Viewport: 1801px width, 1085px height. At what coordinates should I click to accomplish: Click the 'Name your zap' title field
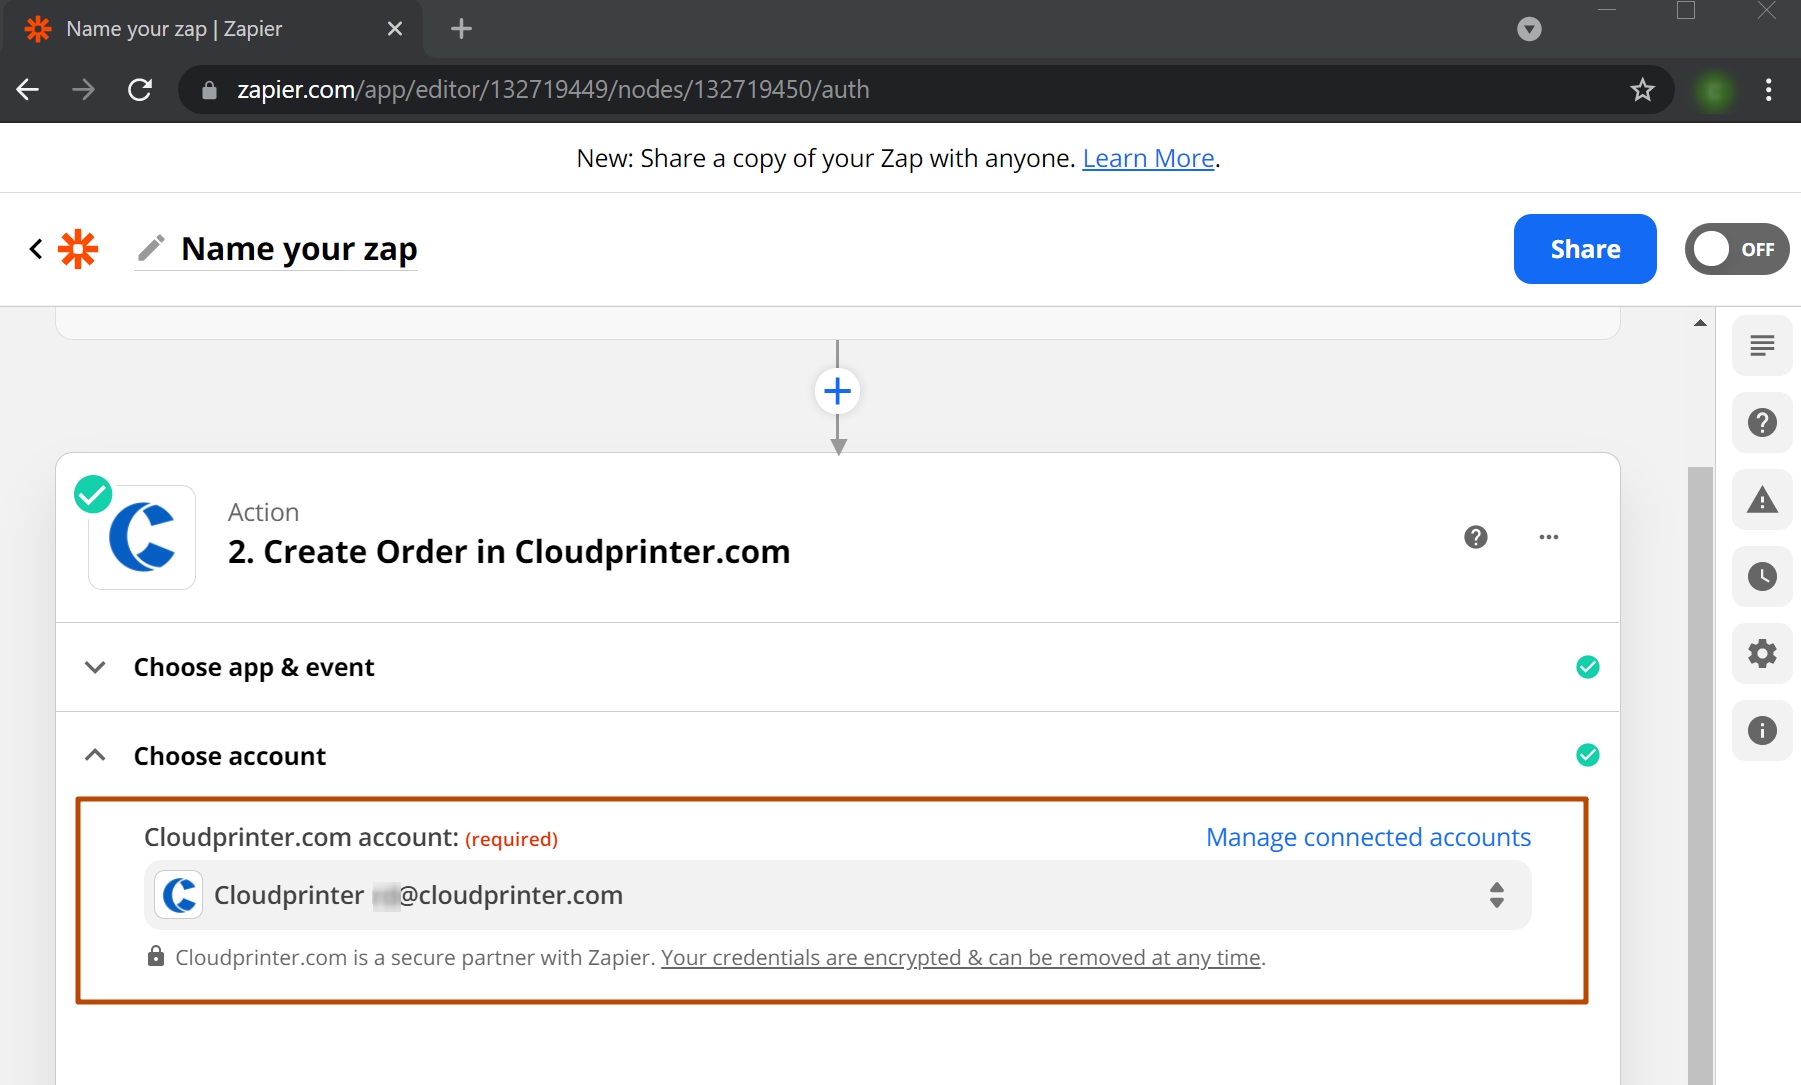pyautogui.click(x=299, y=249)
